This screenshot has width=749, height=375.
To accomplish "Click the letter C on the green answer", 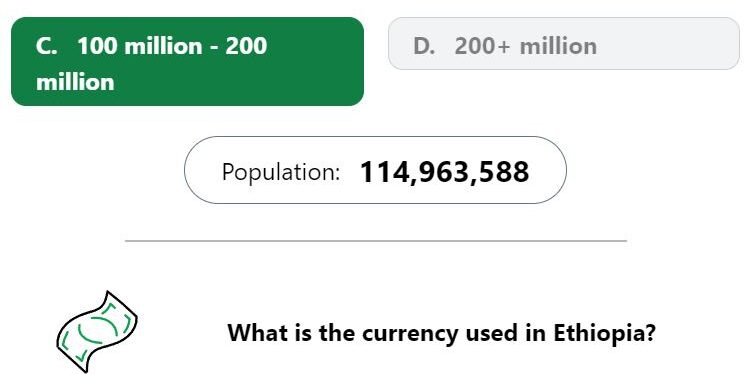I will (x=46, y=46).
